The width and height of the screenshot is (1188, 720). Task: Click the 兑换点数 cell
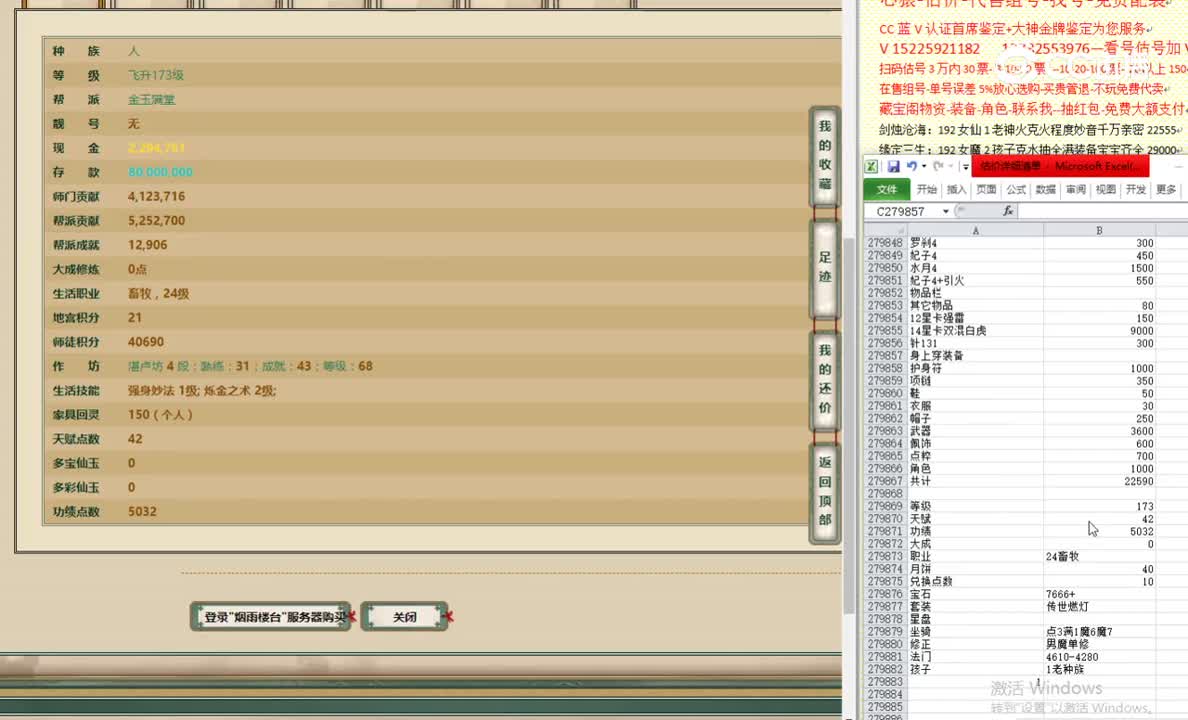coord(975,581)
